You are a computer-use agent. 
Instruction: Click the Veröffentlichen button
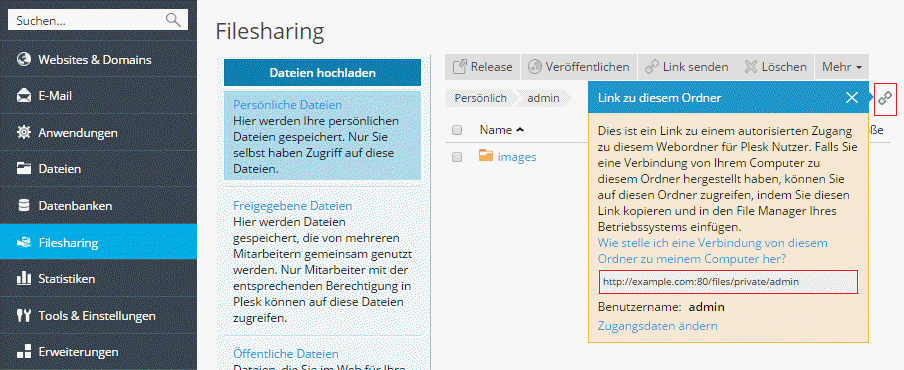(x=579, y=67)
